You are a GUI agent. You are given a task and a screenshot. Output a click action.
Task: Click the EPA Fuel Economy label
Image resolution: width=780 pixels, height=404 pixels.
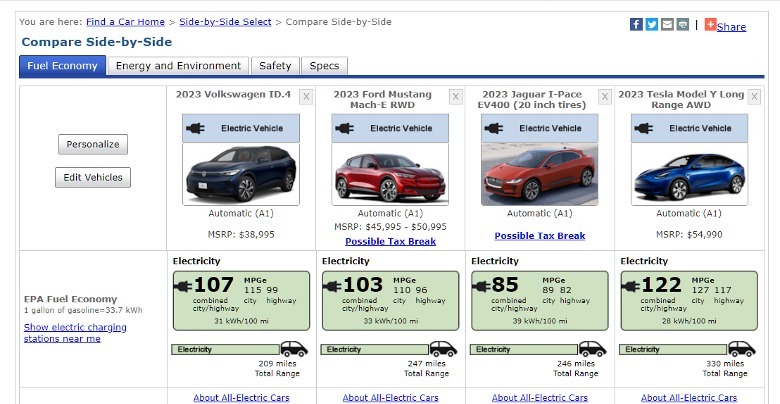coord(71,299)
